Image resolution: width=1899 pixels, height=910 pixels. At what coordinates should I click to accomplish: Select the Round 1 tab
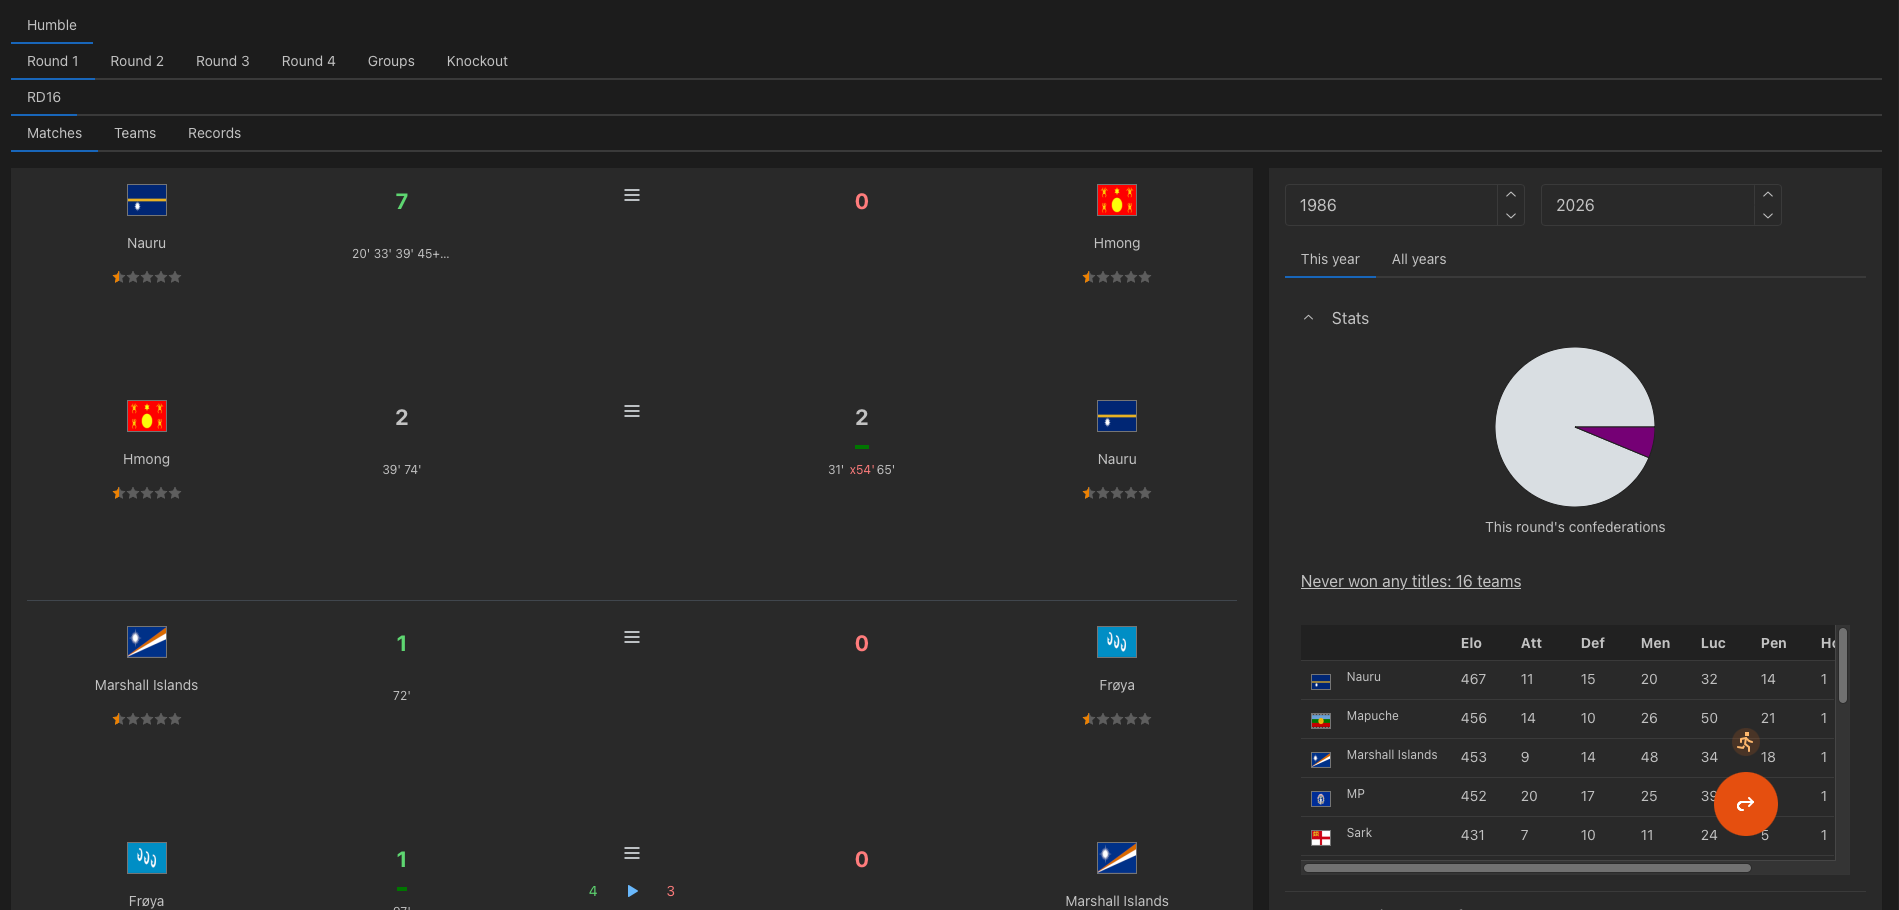tap(53, 61)
